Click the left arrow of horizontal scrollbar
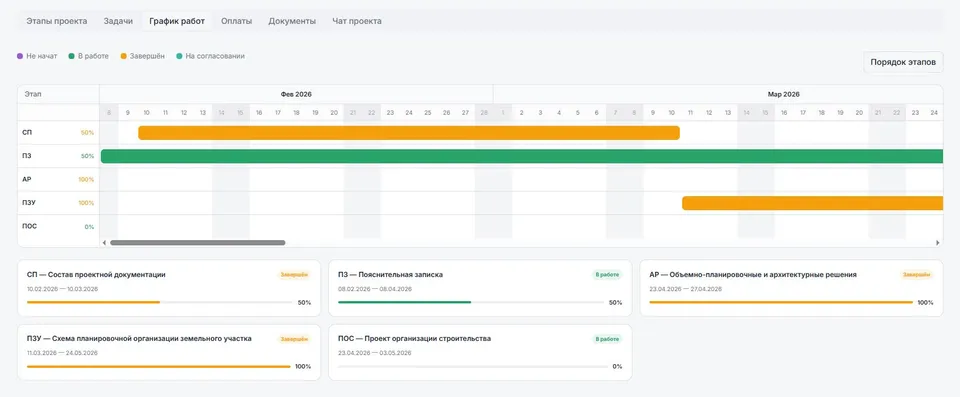The height and width of the screenshot is (397, 960). coord(104,243)
